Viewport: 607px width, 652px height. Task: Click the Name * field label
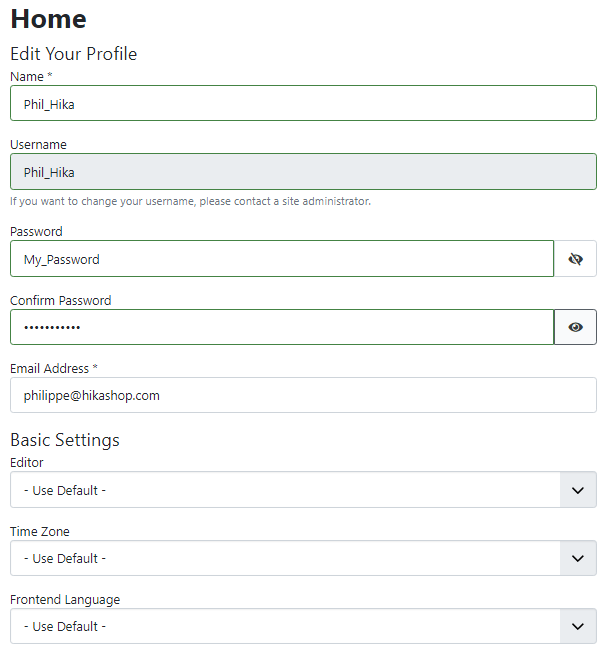[x=31, y=77]
